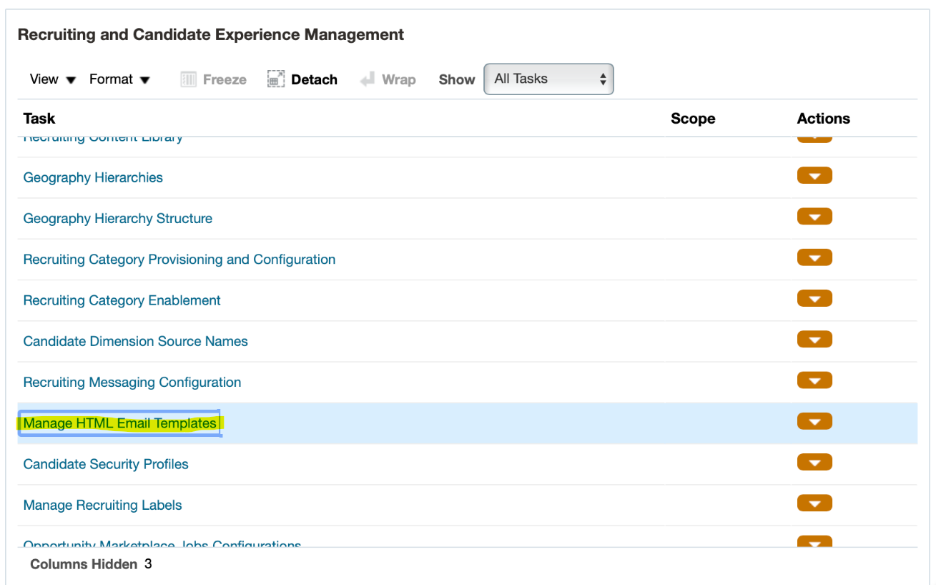
Task: Open Recruiting Category Provisioning and Configuration
Action: pyautogui.click(x=179, y=259)
